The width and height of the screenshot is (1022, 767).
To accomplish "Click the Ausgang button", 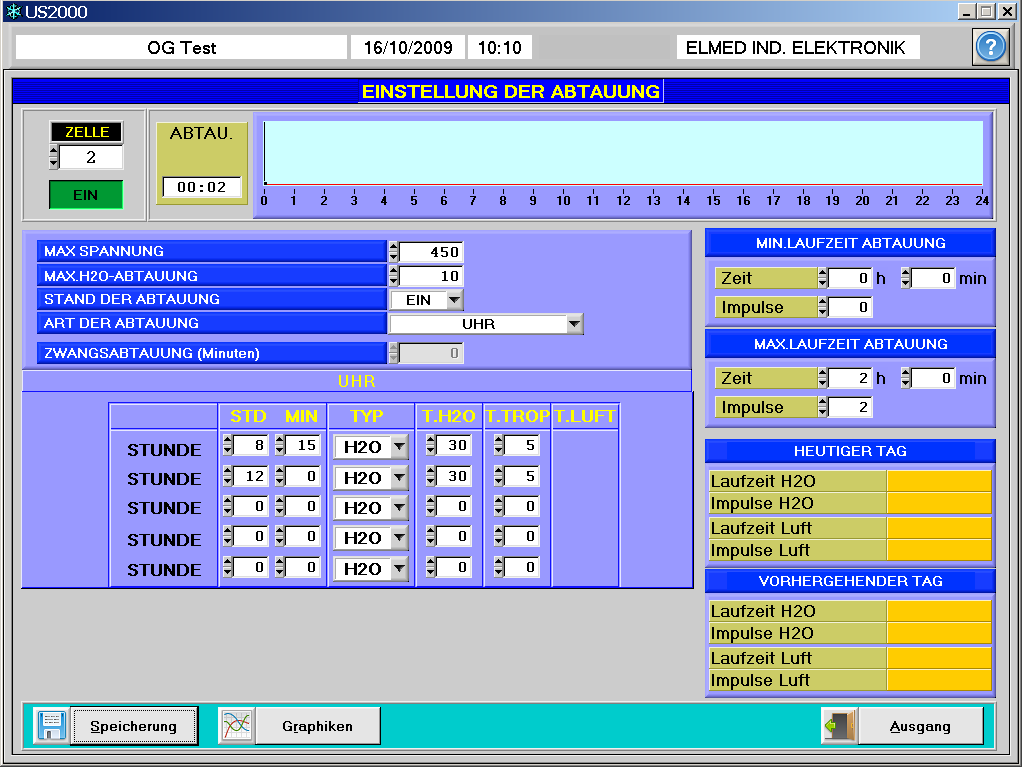I will (920, 726).
